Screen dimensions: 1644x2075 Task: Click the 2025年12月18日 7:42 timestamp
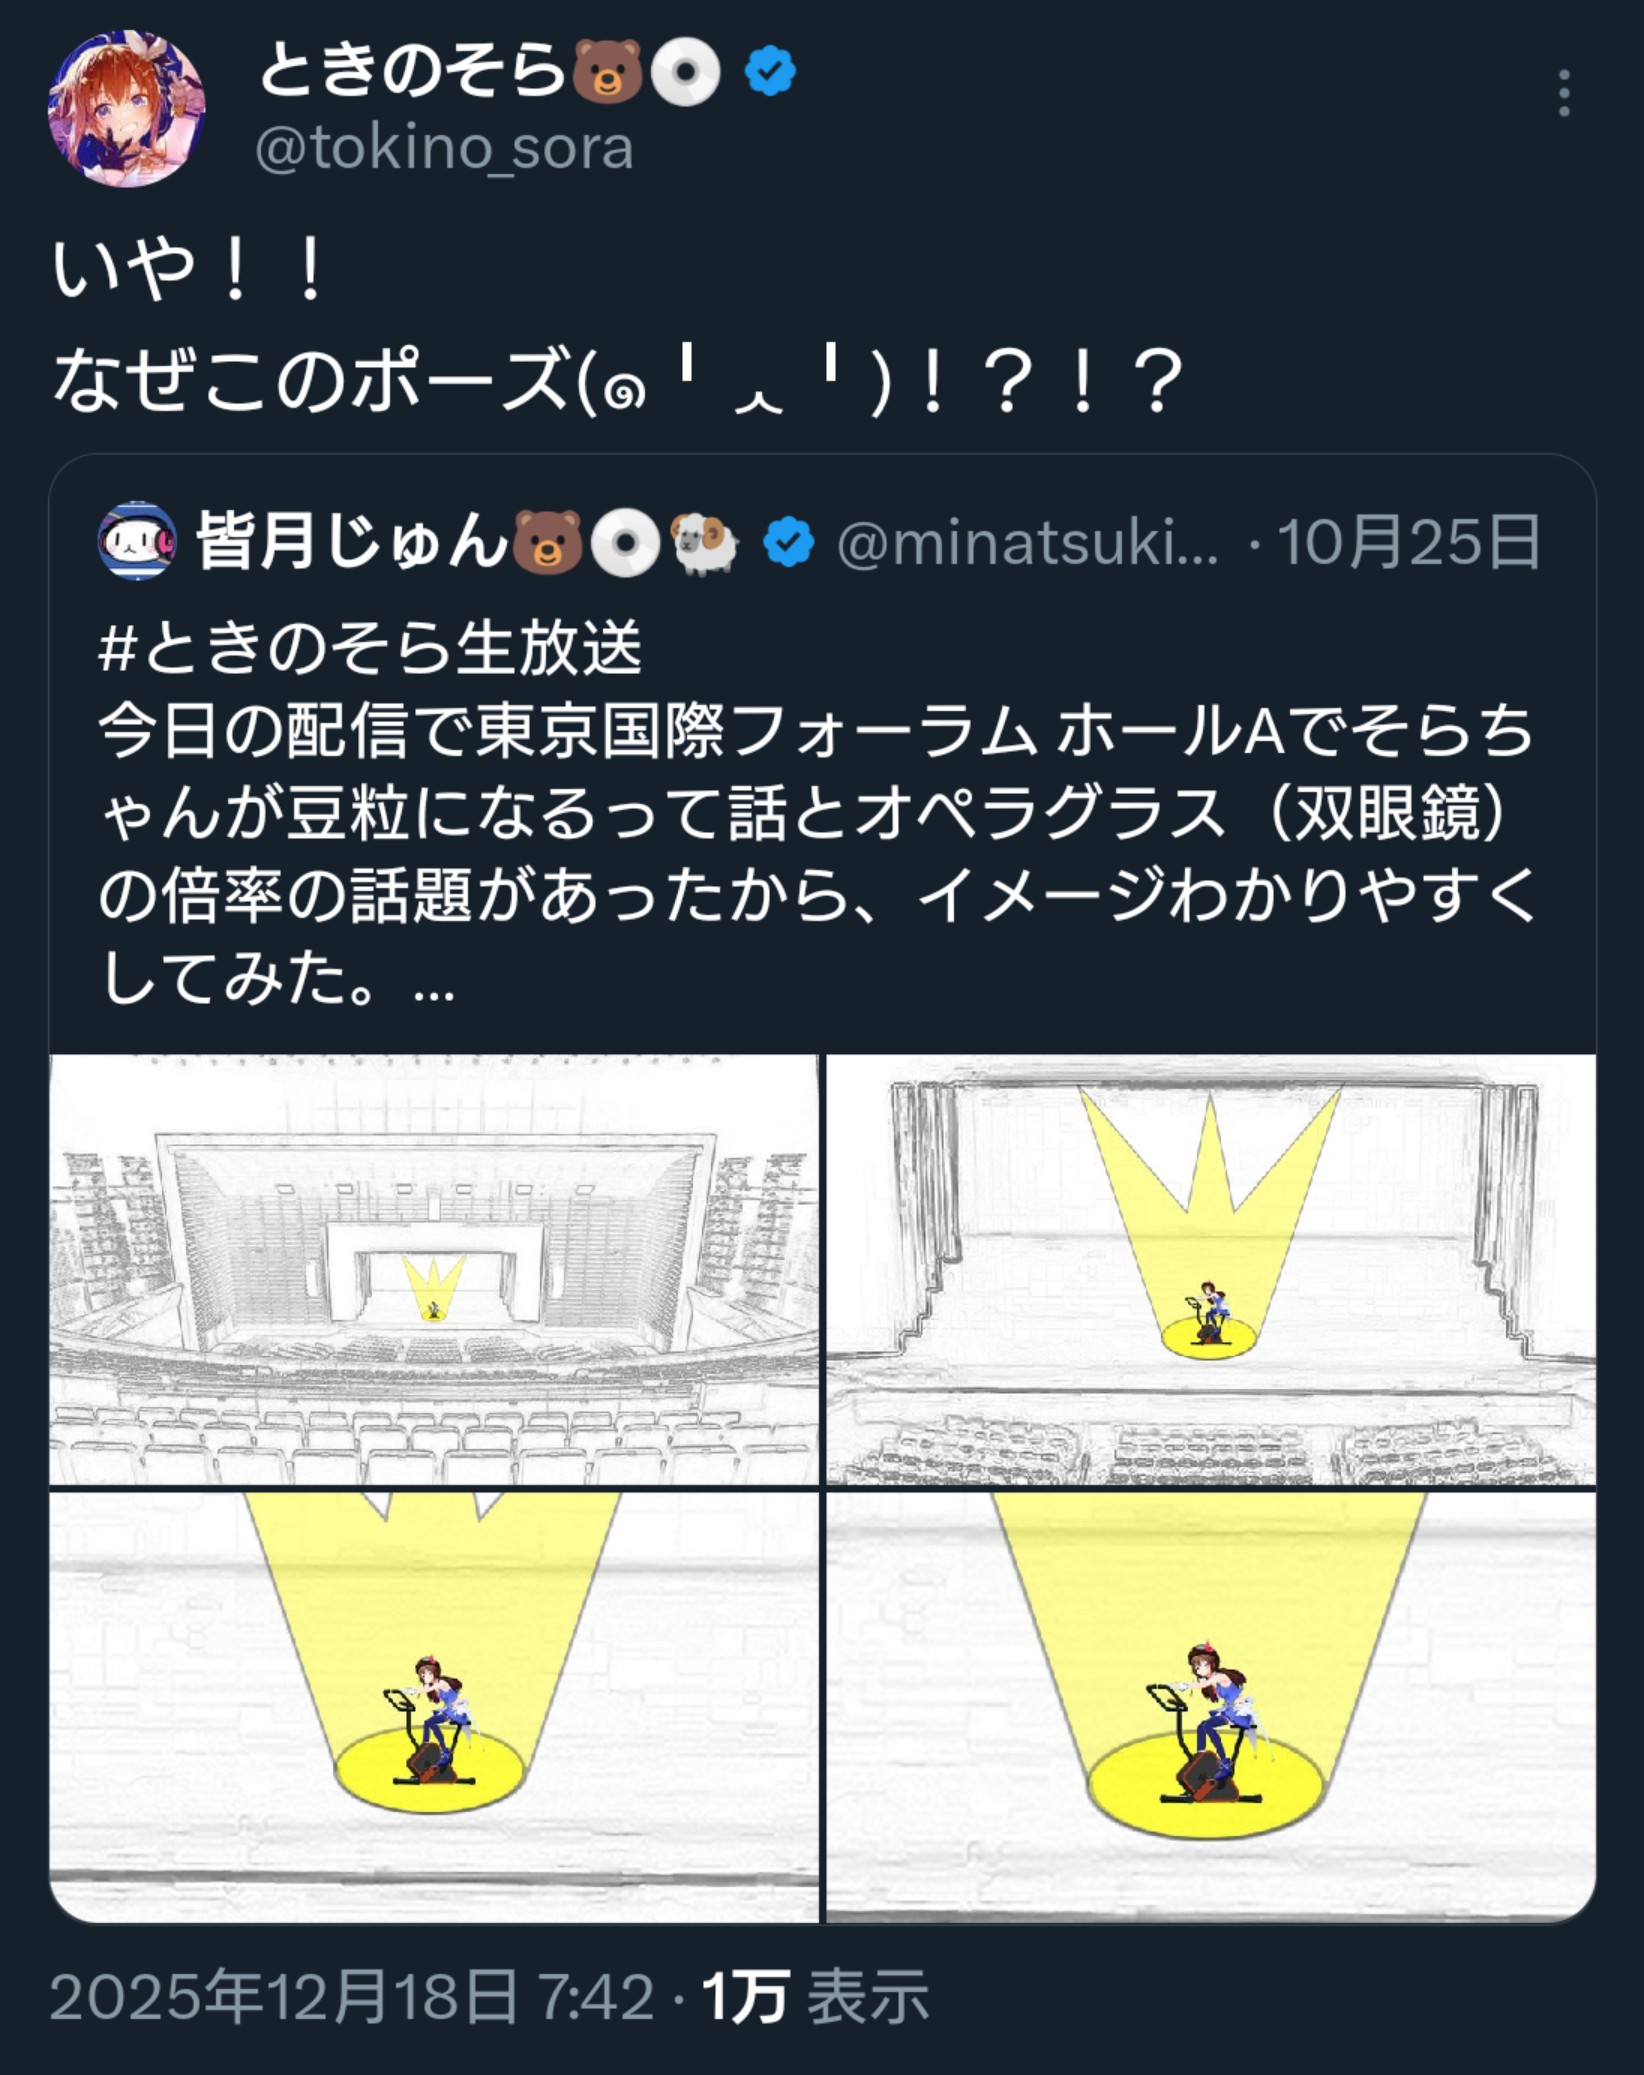pos(351,1997)
